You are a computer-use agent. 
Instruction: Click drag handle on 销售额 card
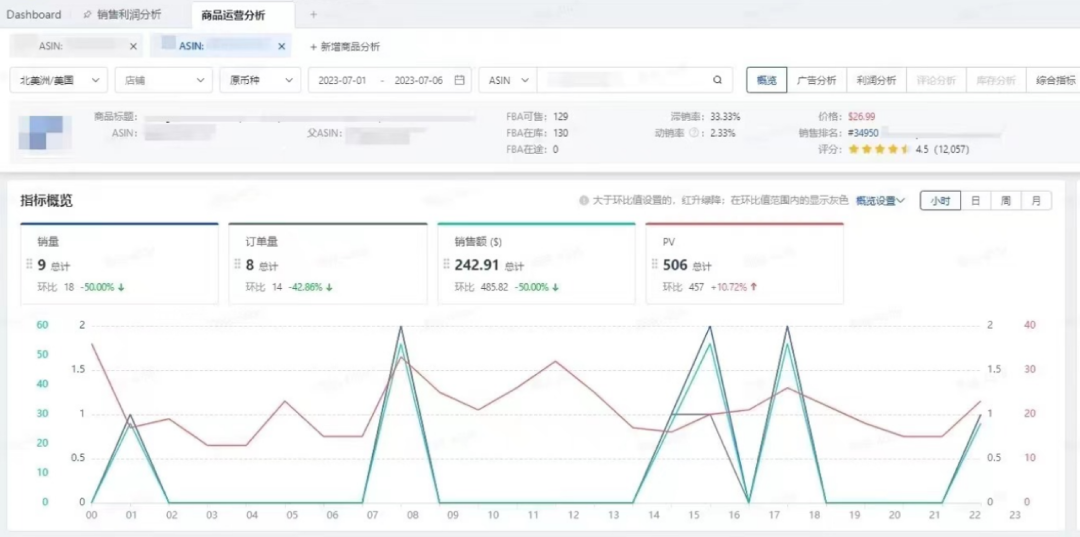pyautogui.click(x=446, y=264)
